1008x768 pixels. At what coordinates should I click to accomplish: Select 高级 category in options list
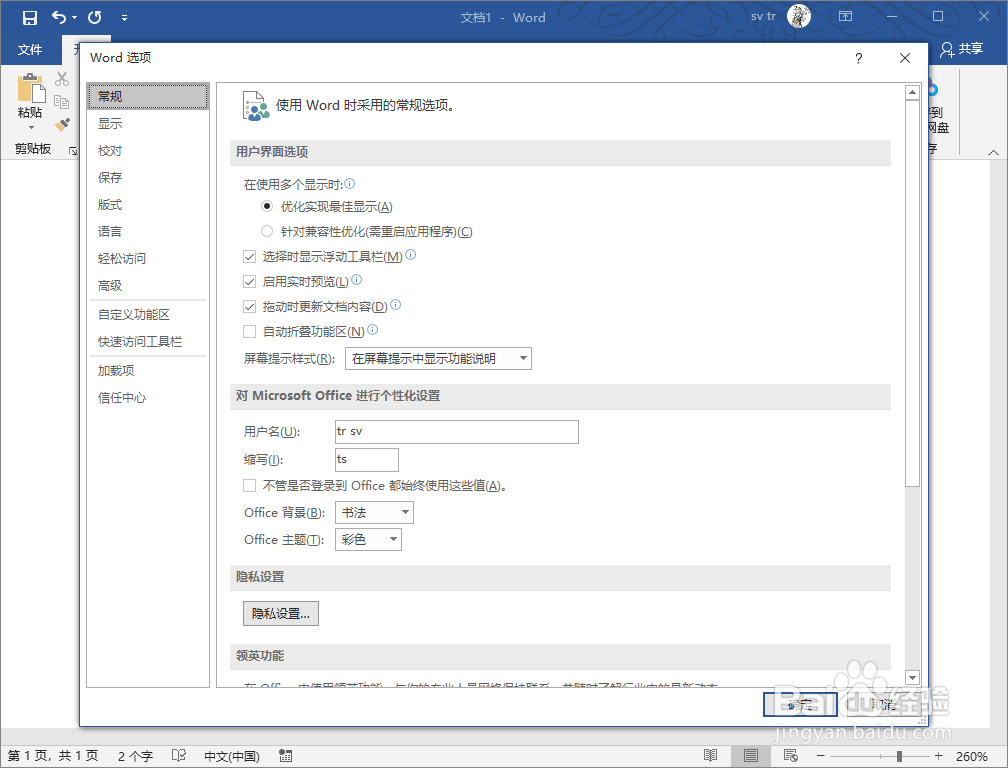coord(148,285)
